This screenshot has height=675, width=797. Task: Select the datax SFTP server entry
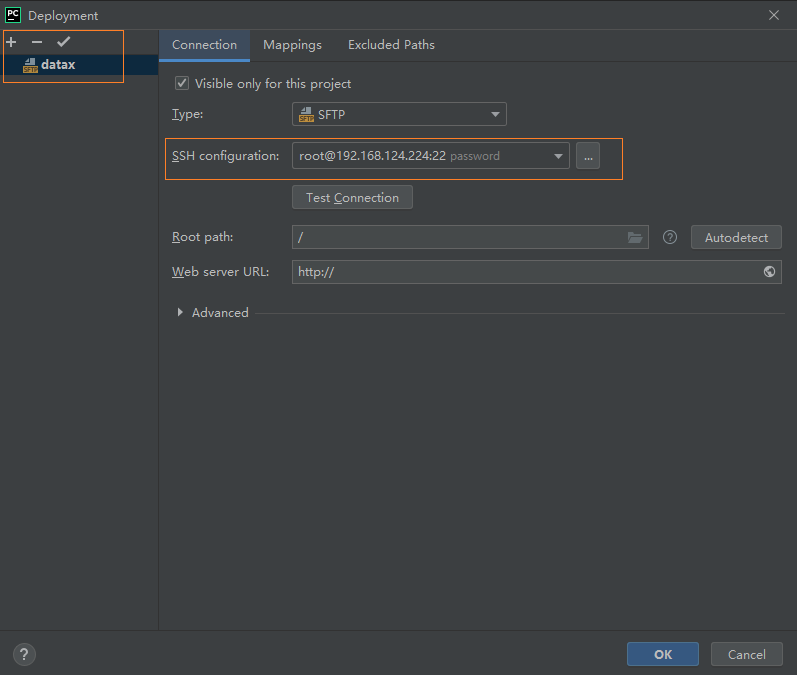[x=79, y=65]
